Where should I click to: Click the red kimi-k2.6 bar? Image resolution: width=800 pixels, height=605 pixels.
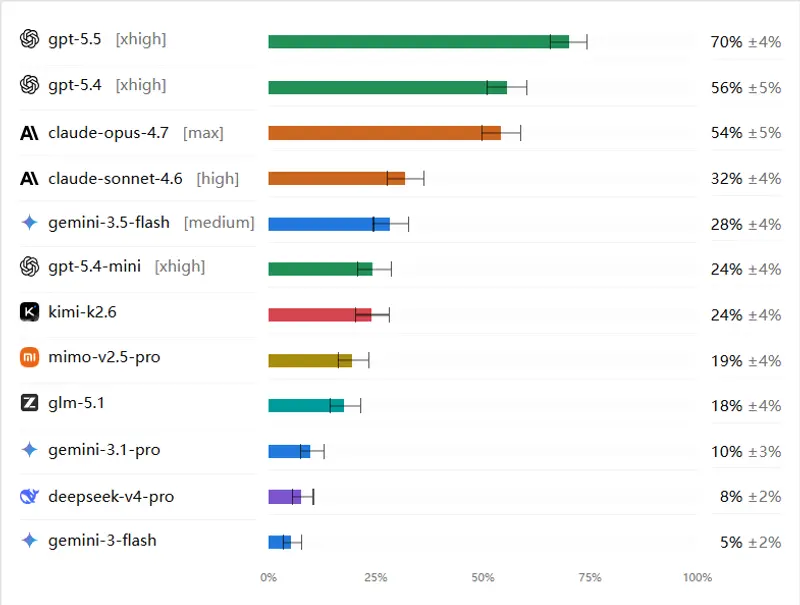click(x=319, y=315)
